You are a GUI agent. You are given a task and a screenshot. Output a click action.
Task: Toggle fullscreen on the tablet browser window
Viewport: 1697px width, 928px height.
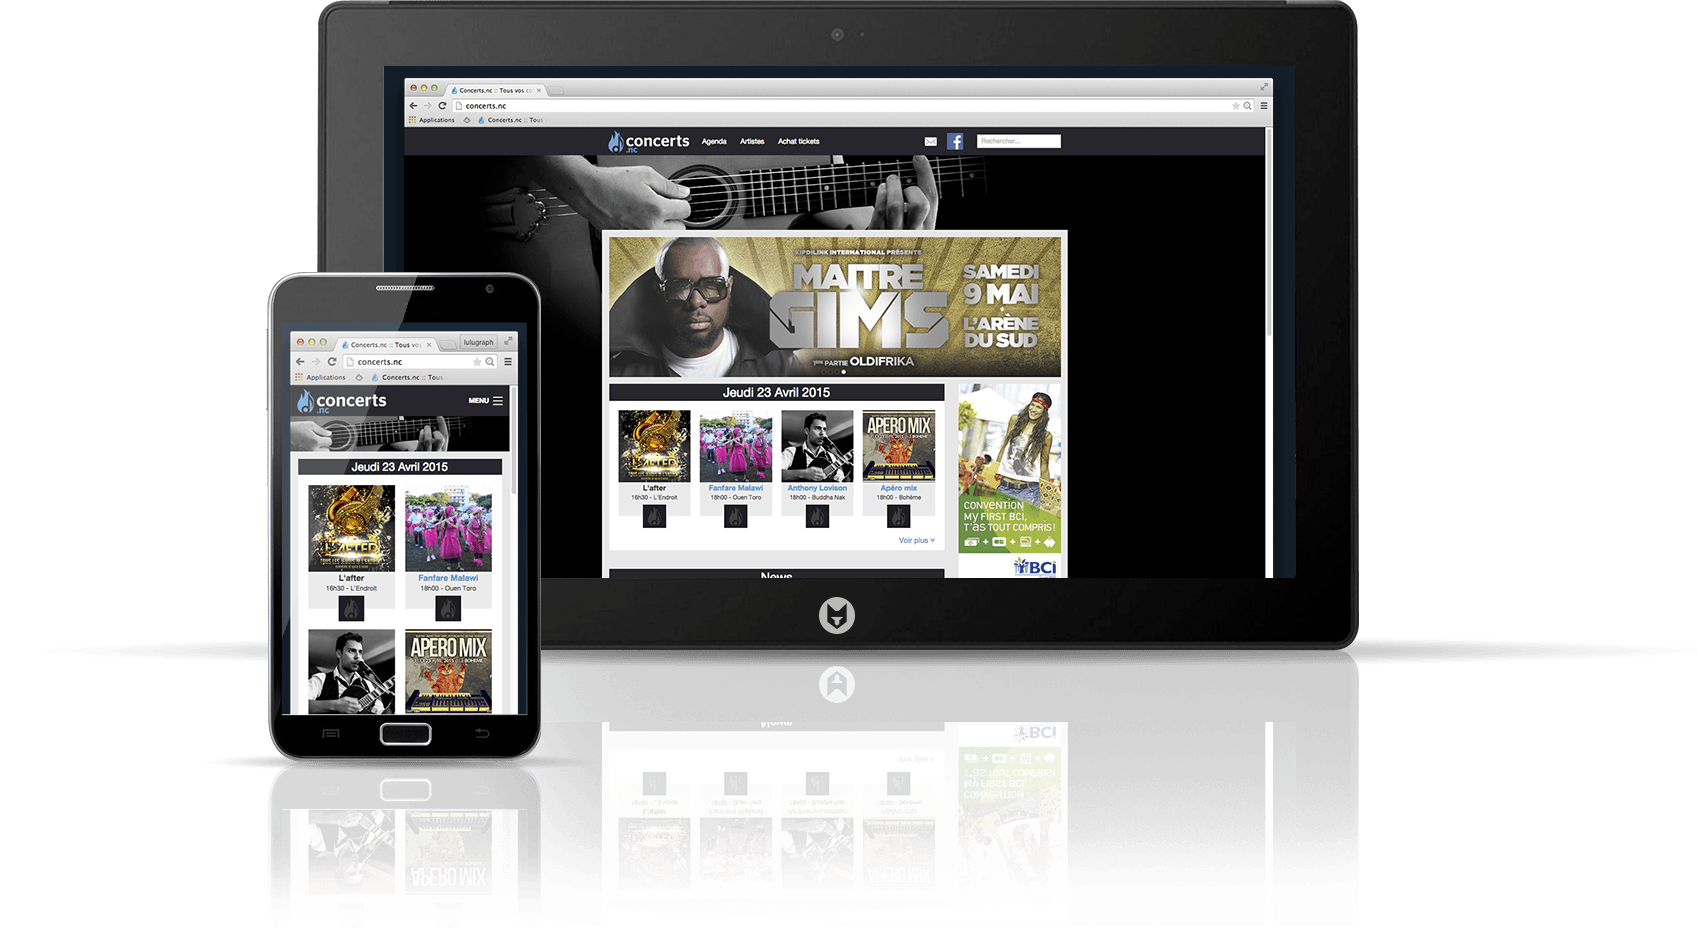[1264, 87]
